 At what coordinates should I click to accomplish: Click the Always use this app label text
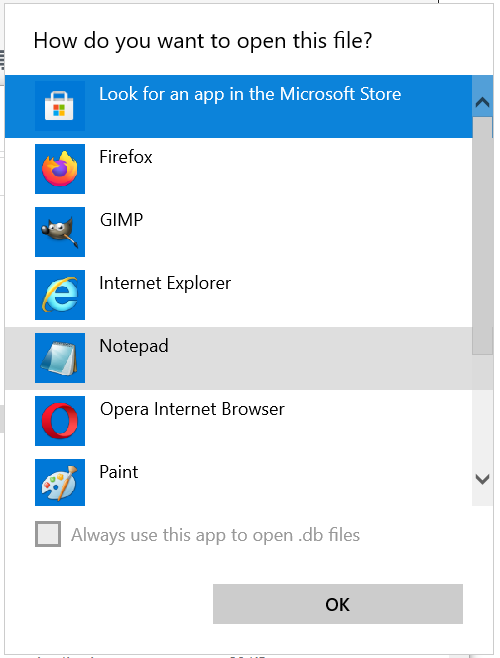(215, 535)
